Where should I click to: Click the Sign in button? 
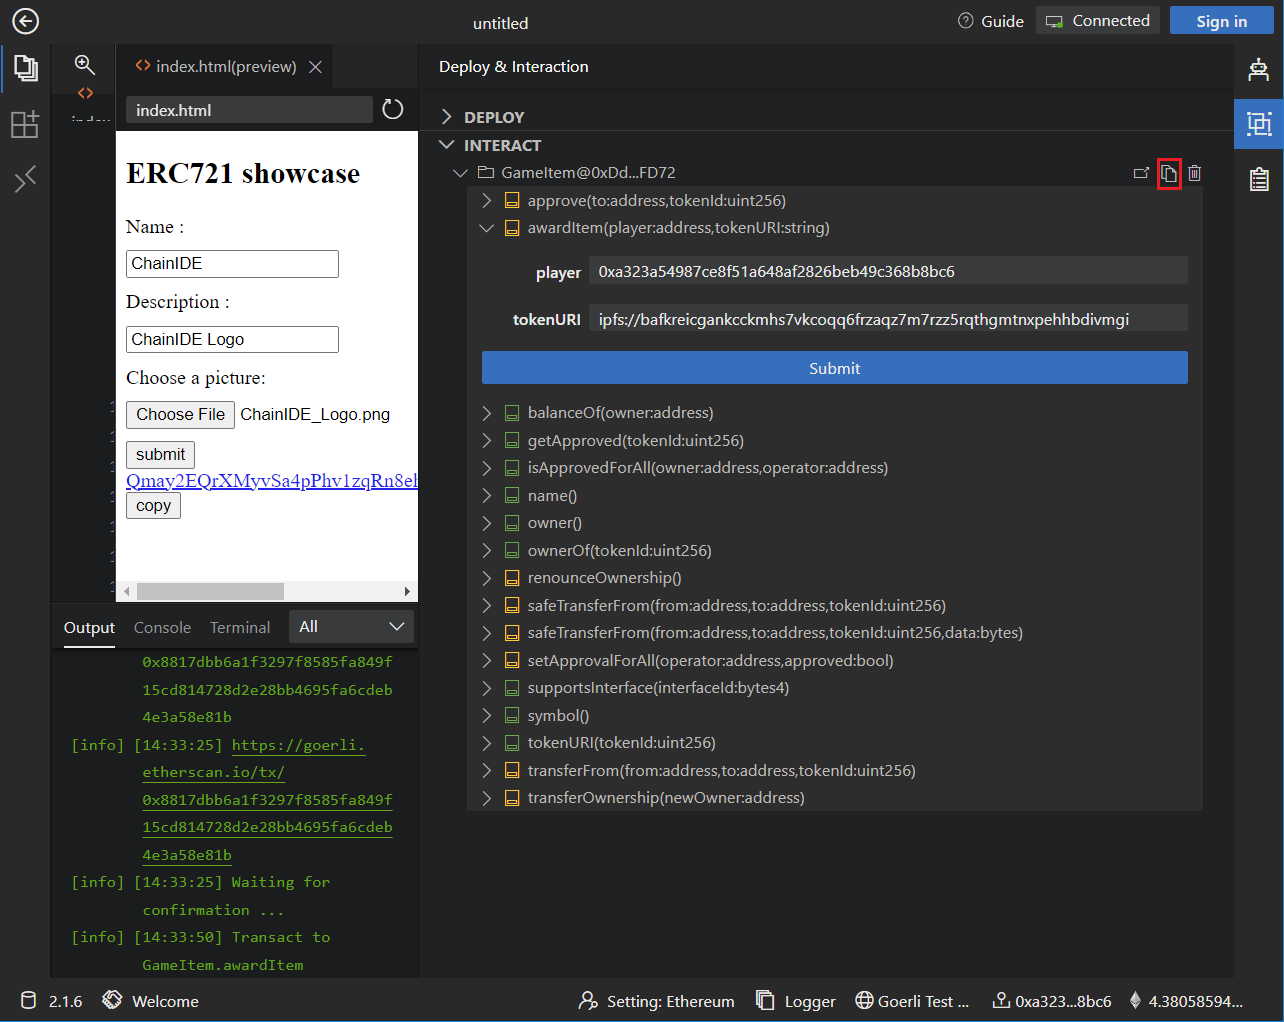(1221, 21)
